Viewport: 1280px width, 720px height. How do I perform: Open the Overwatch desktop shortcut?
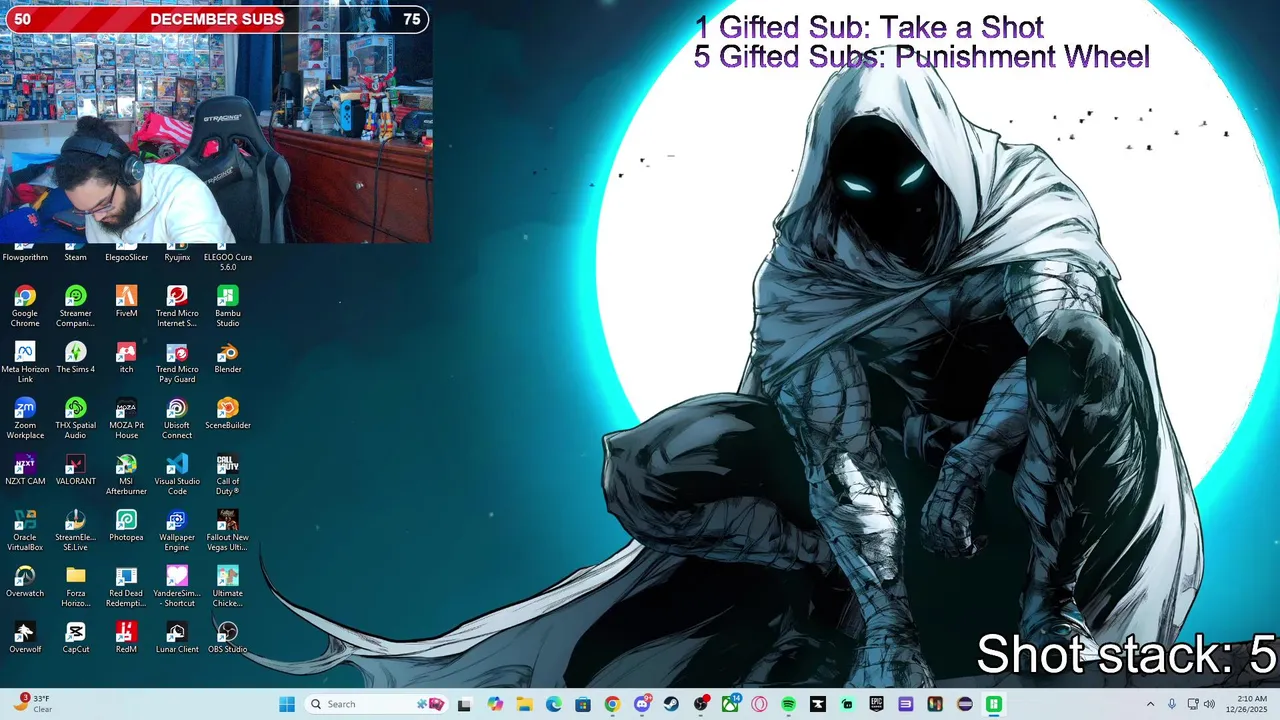25,582
